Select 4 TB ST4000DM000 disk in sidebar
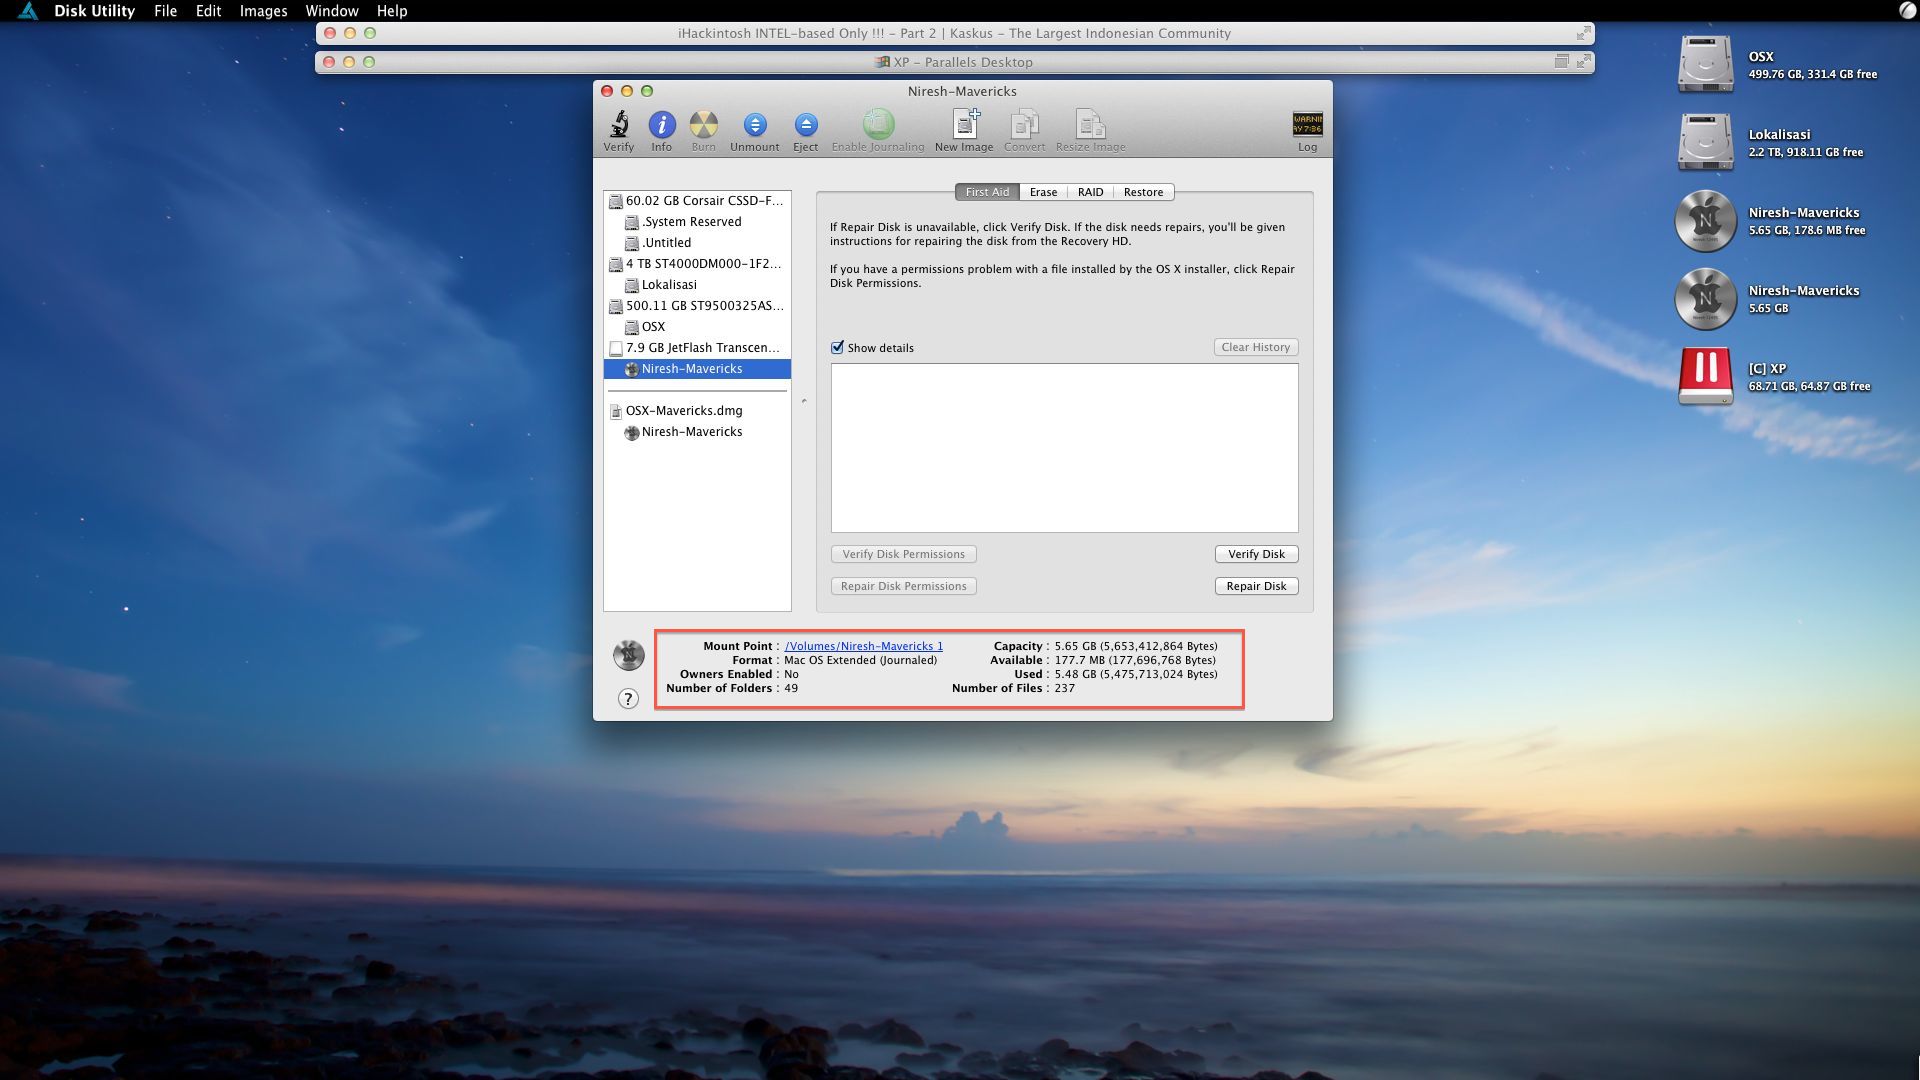 click(697, 264)
